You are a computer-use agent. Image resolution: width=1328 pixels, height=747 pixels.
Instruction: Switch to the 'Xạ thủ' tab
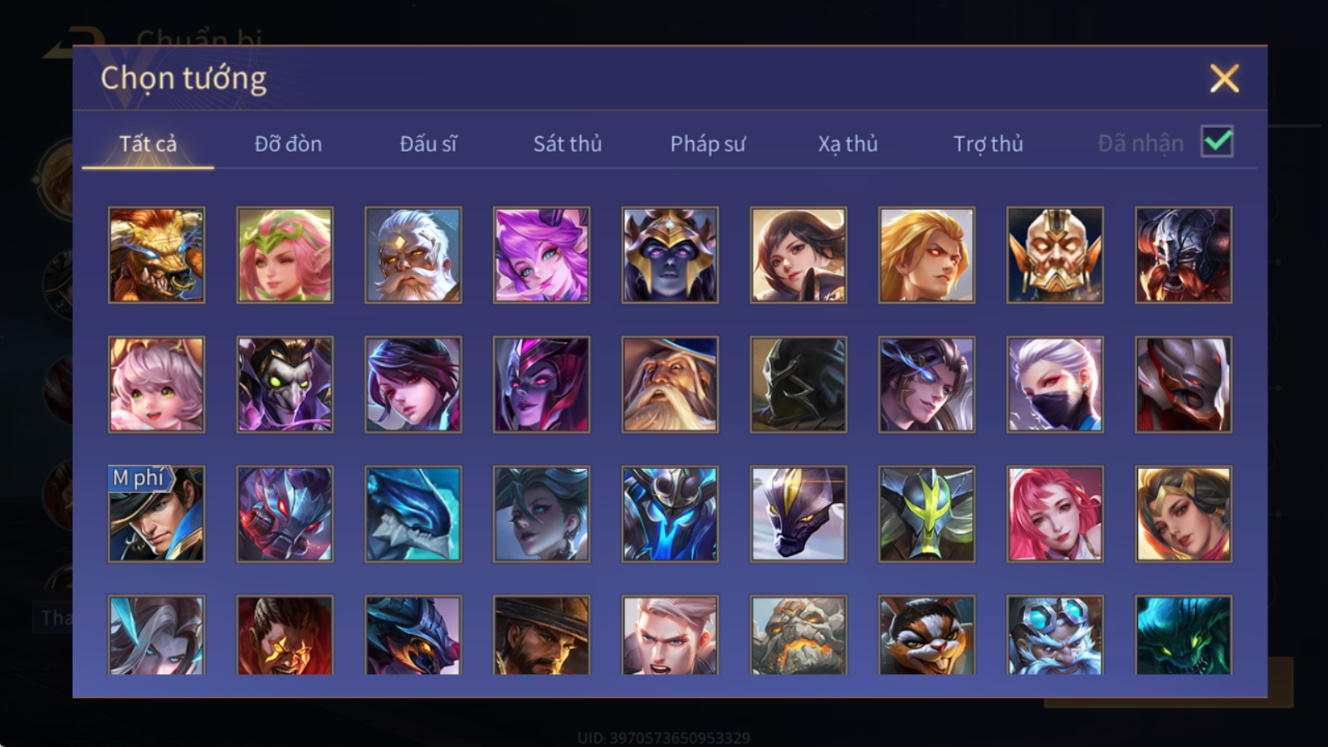click(848, 144)
